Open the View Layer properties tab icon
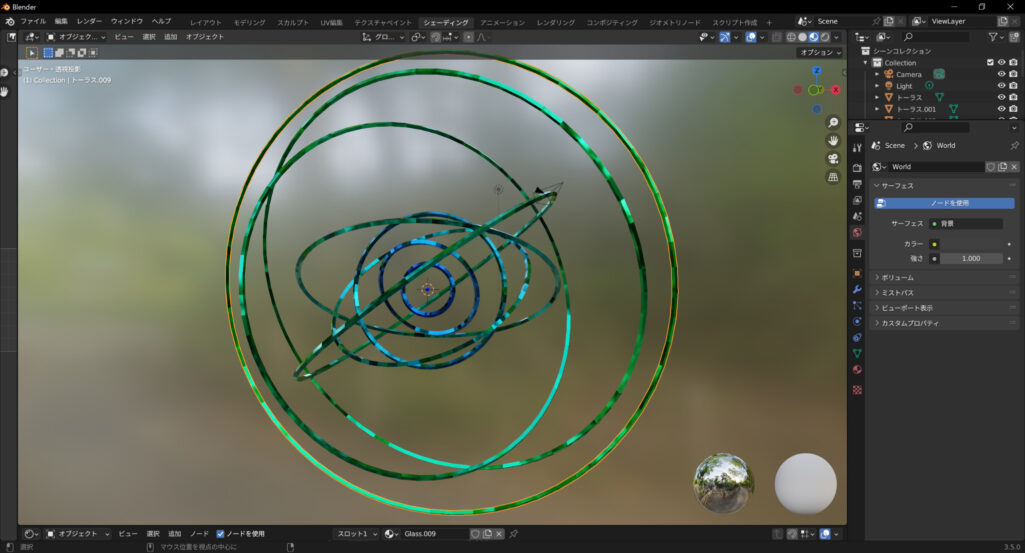1025x553 pixels. coord(857,200)
